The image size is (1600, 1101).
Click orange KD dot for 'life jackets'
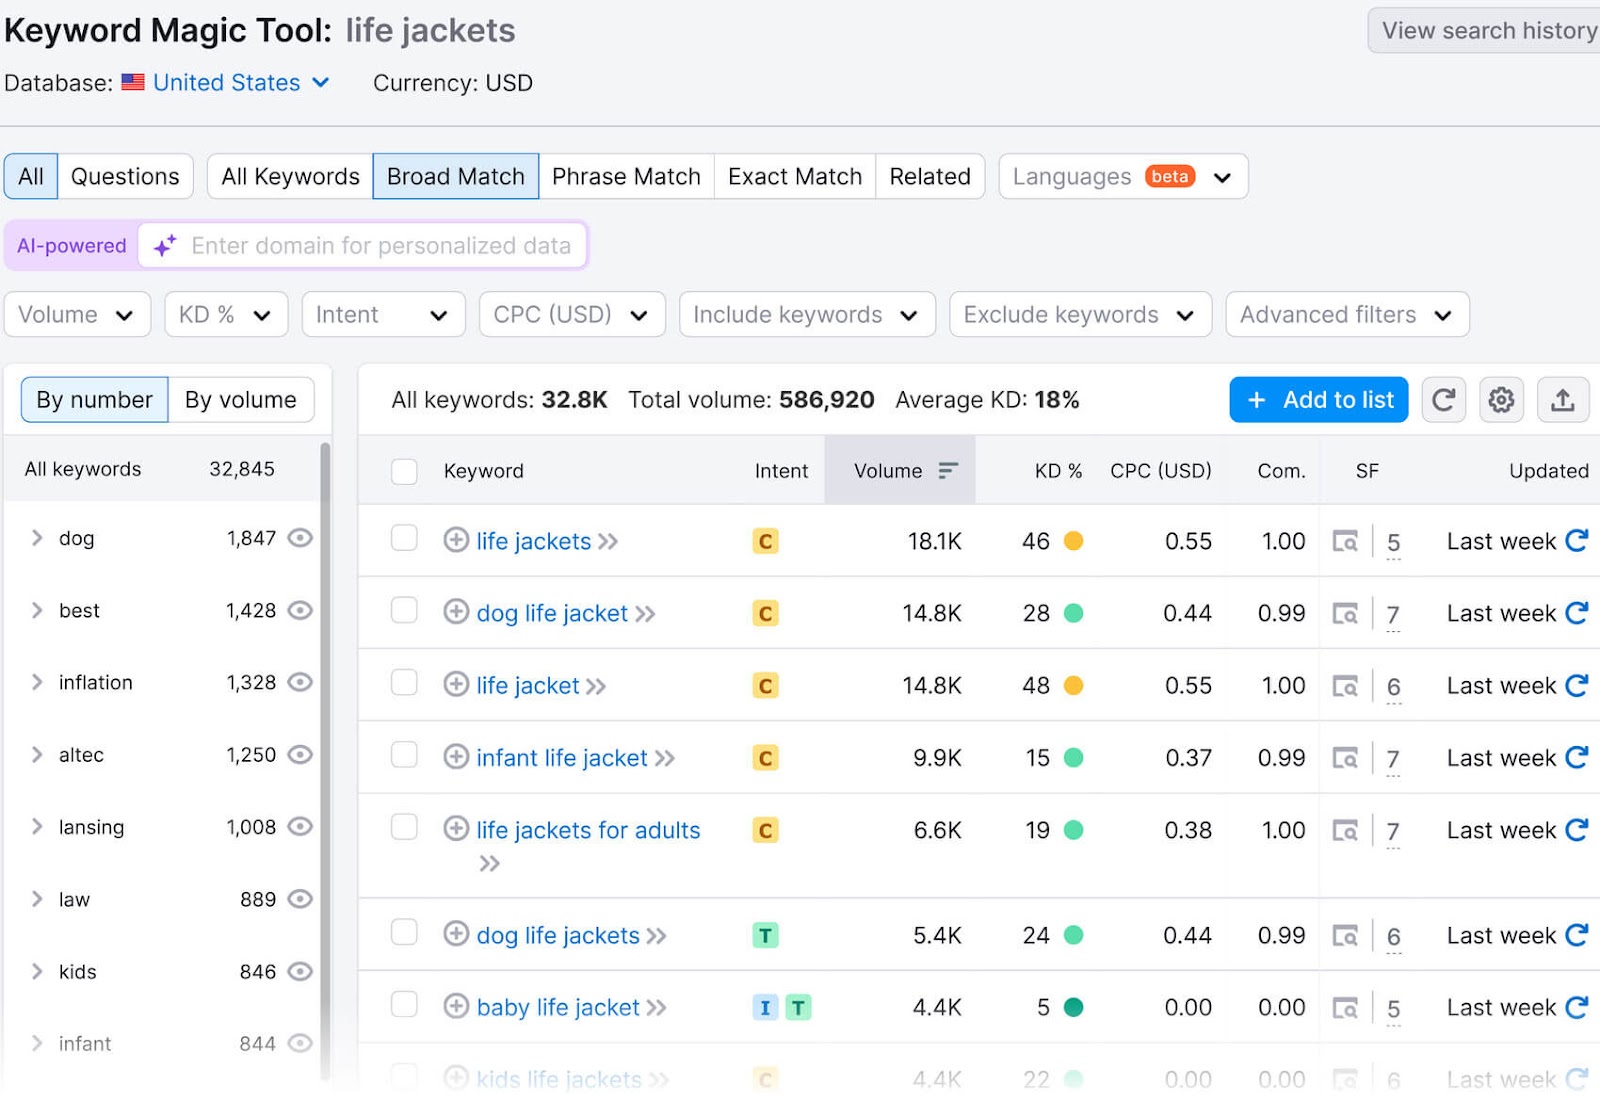pos(1073,541)
